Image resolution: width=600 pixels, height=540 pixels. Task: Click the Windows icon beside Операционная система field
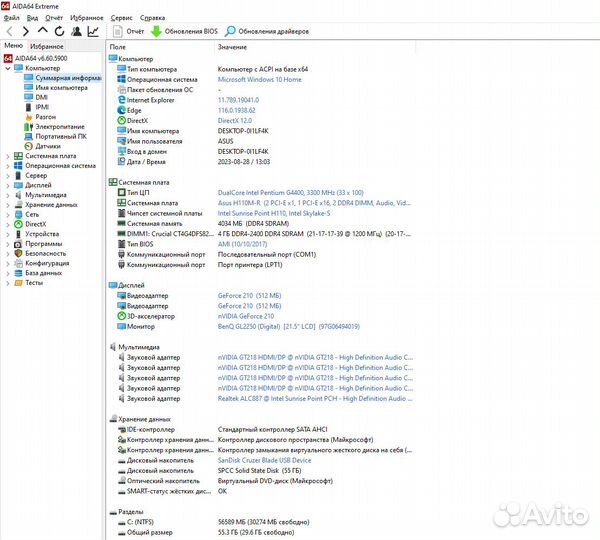[122, 79]
